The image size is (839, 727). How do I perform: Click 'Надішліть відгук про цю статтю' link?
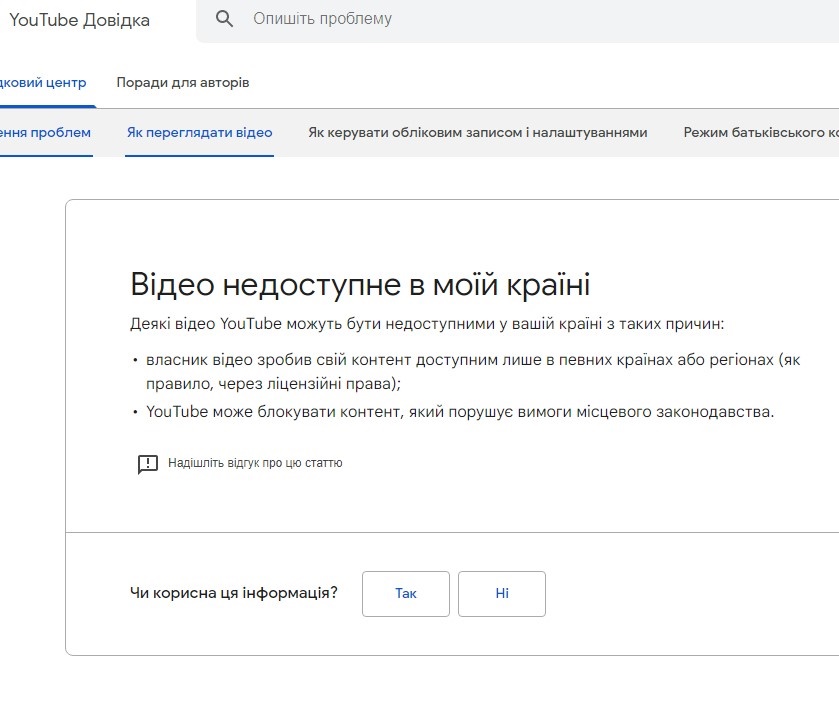pos(255,463)
